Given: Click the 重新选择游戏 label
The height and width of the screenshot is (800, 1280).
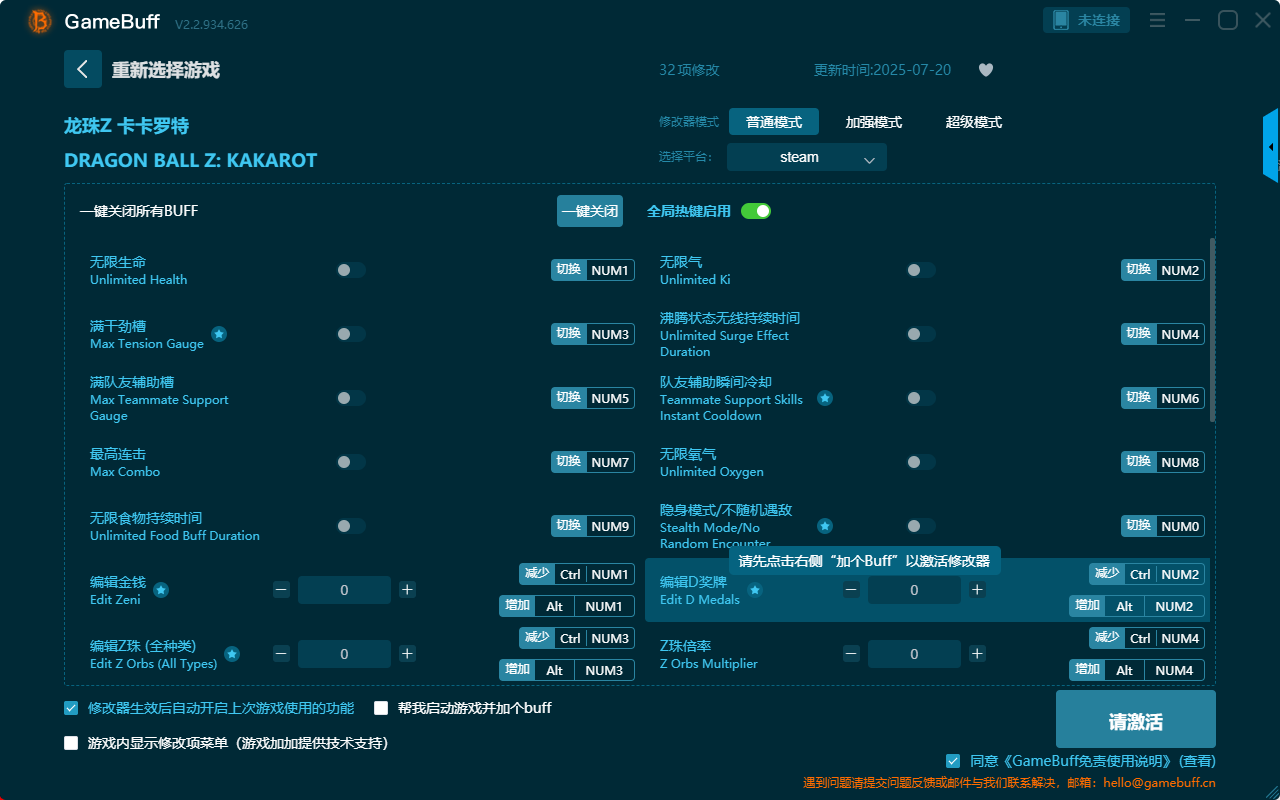Looking at the screenshot, I should tap(166, 70).
